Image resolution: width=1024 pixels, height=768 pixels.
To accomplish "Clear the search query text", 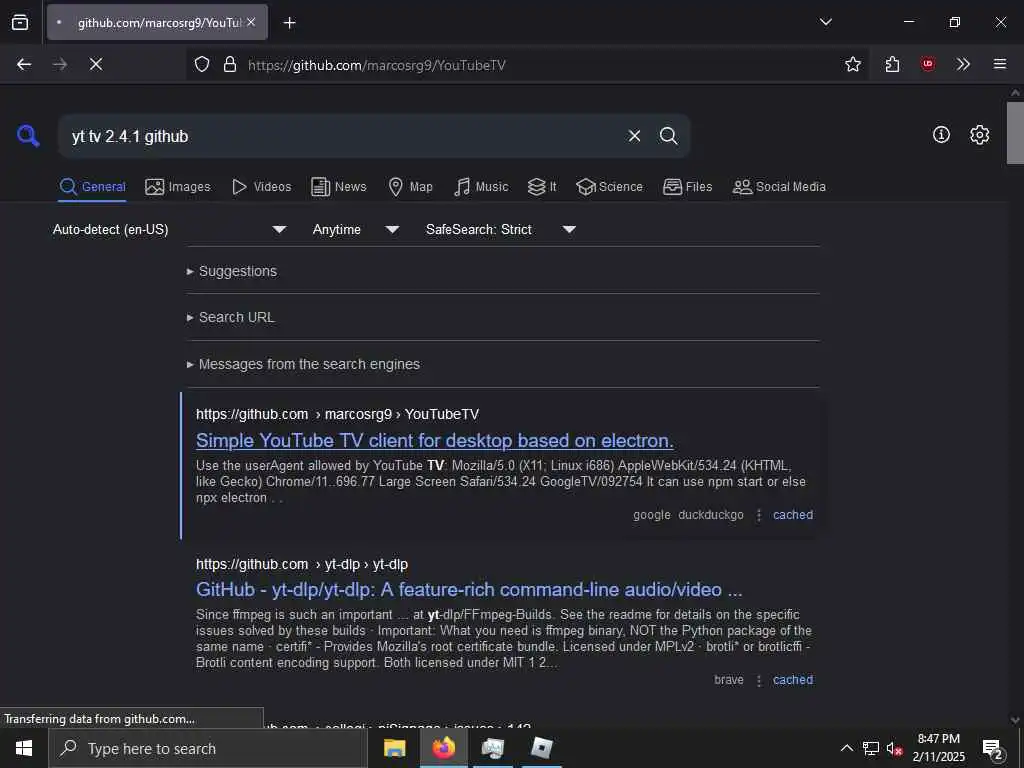I will [x=634, y=136].
